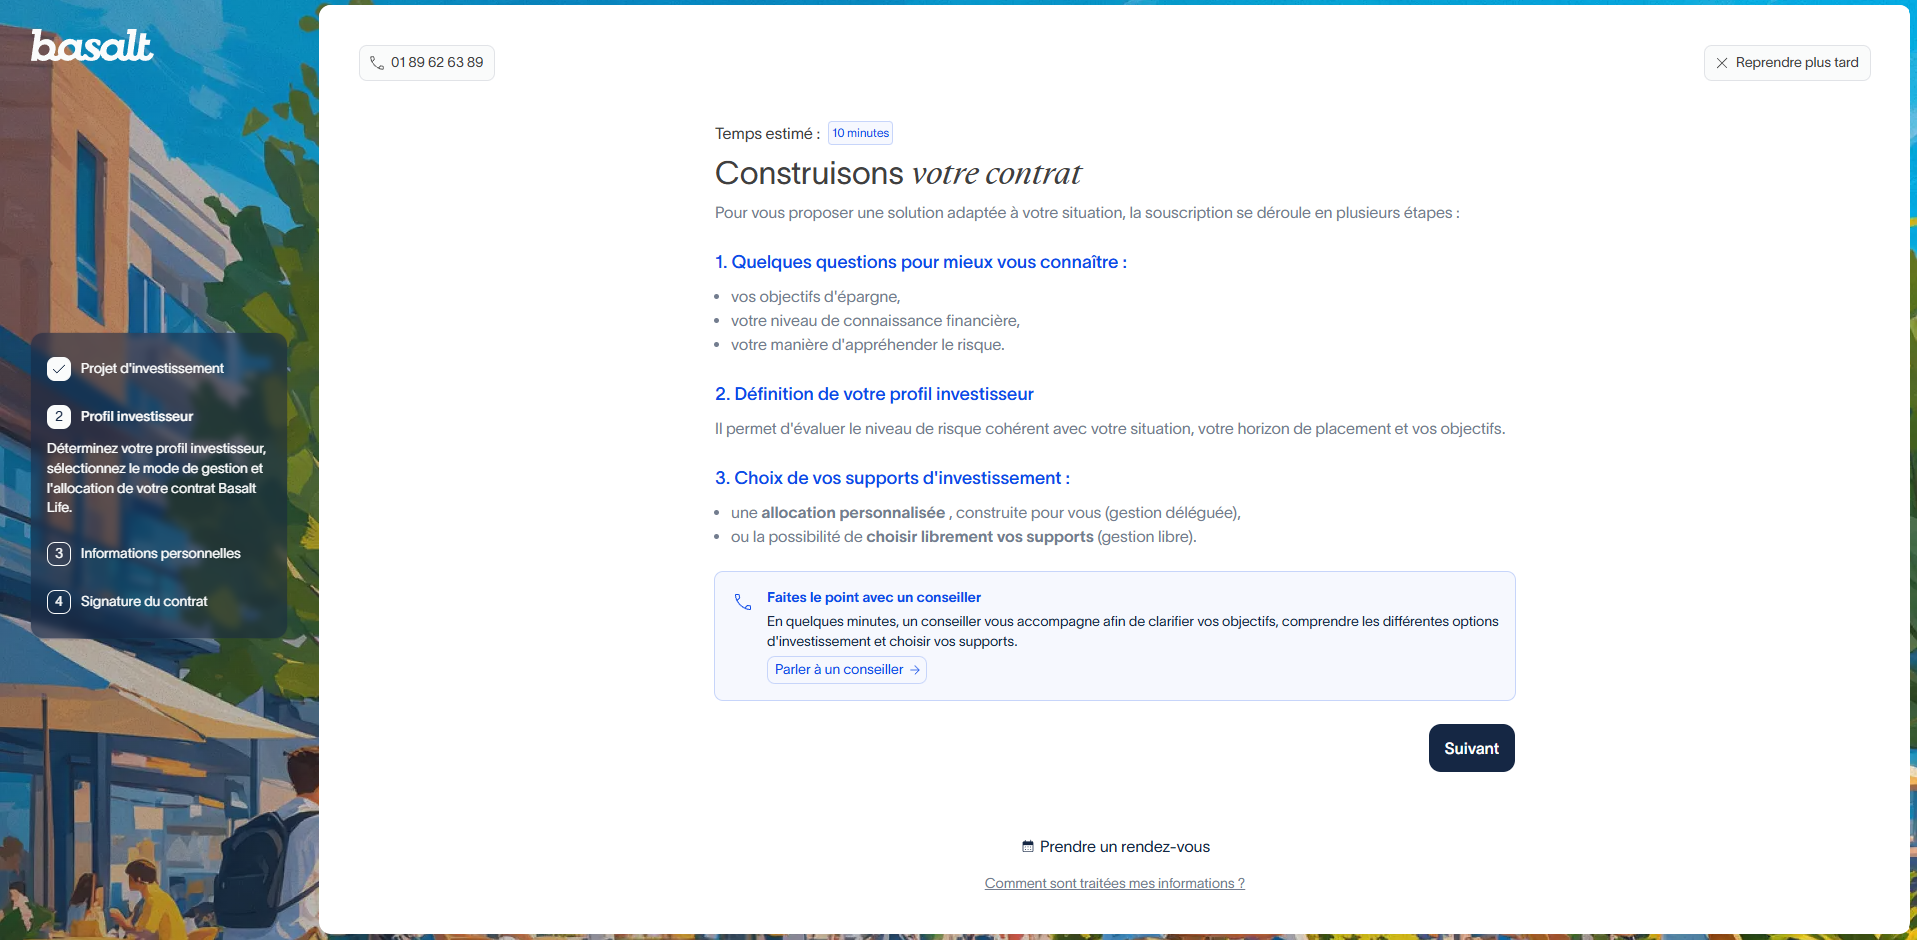This screenshot has width=1917, height=940.
Task: Click the 10 minutes badge
Action: pyautogui.click(x=860, y=133)
